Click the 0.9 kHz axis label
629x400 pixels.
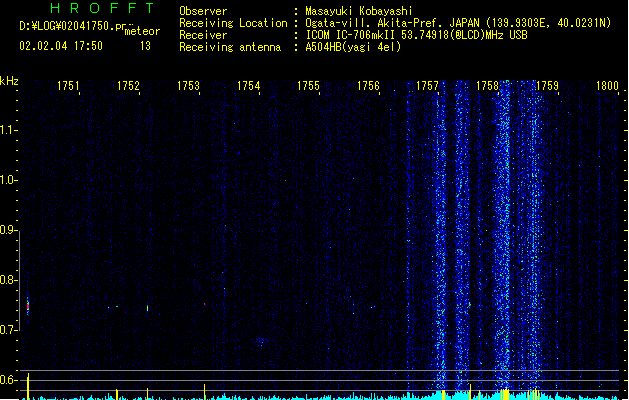coord(8,230)
